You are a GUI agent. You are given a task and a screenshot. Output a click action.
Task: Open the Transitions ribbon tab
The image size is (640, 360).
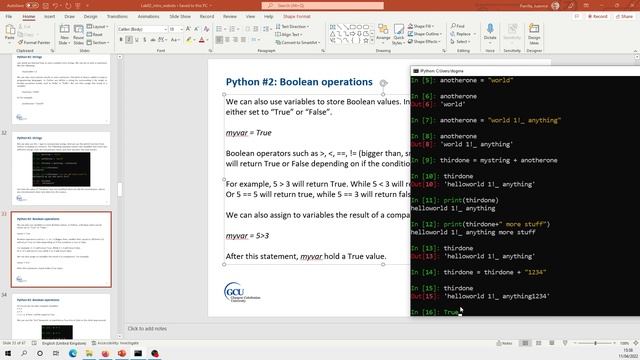[117, 16]
